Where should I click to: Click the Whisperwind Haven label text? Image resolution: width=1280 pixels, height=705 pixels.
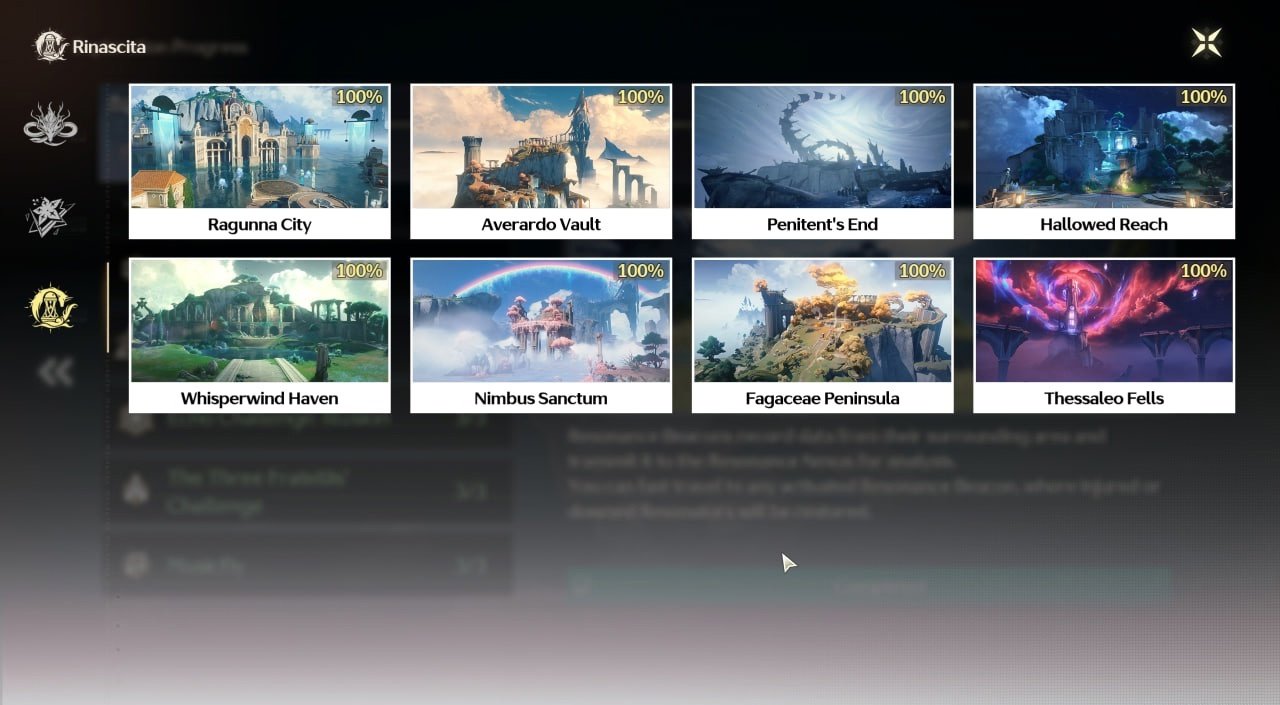[260, 399]
